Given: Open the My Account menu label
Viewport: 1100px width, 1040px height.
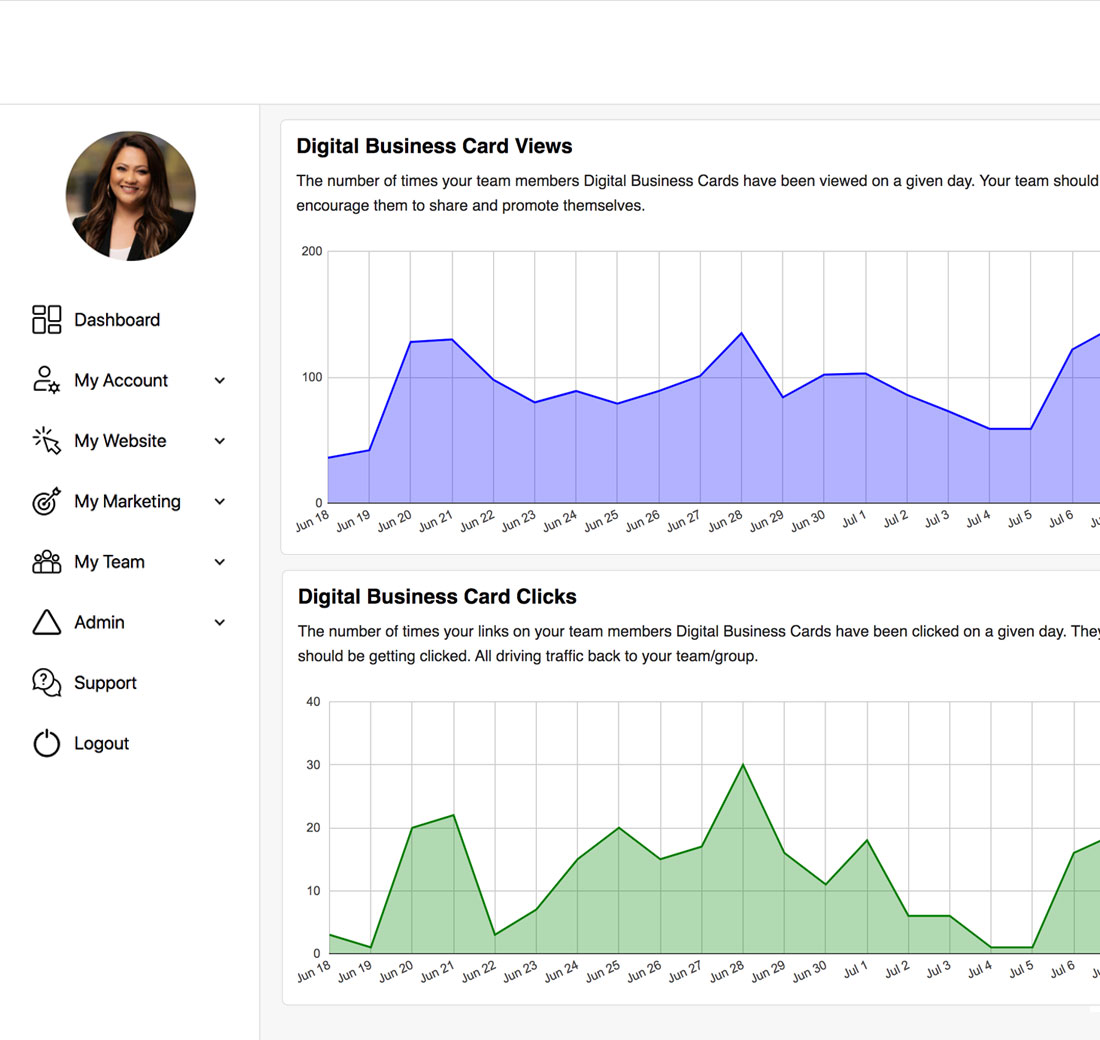Looking at the screenshot, I should tap(121, 380).
